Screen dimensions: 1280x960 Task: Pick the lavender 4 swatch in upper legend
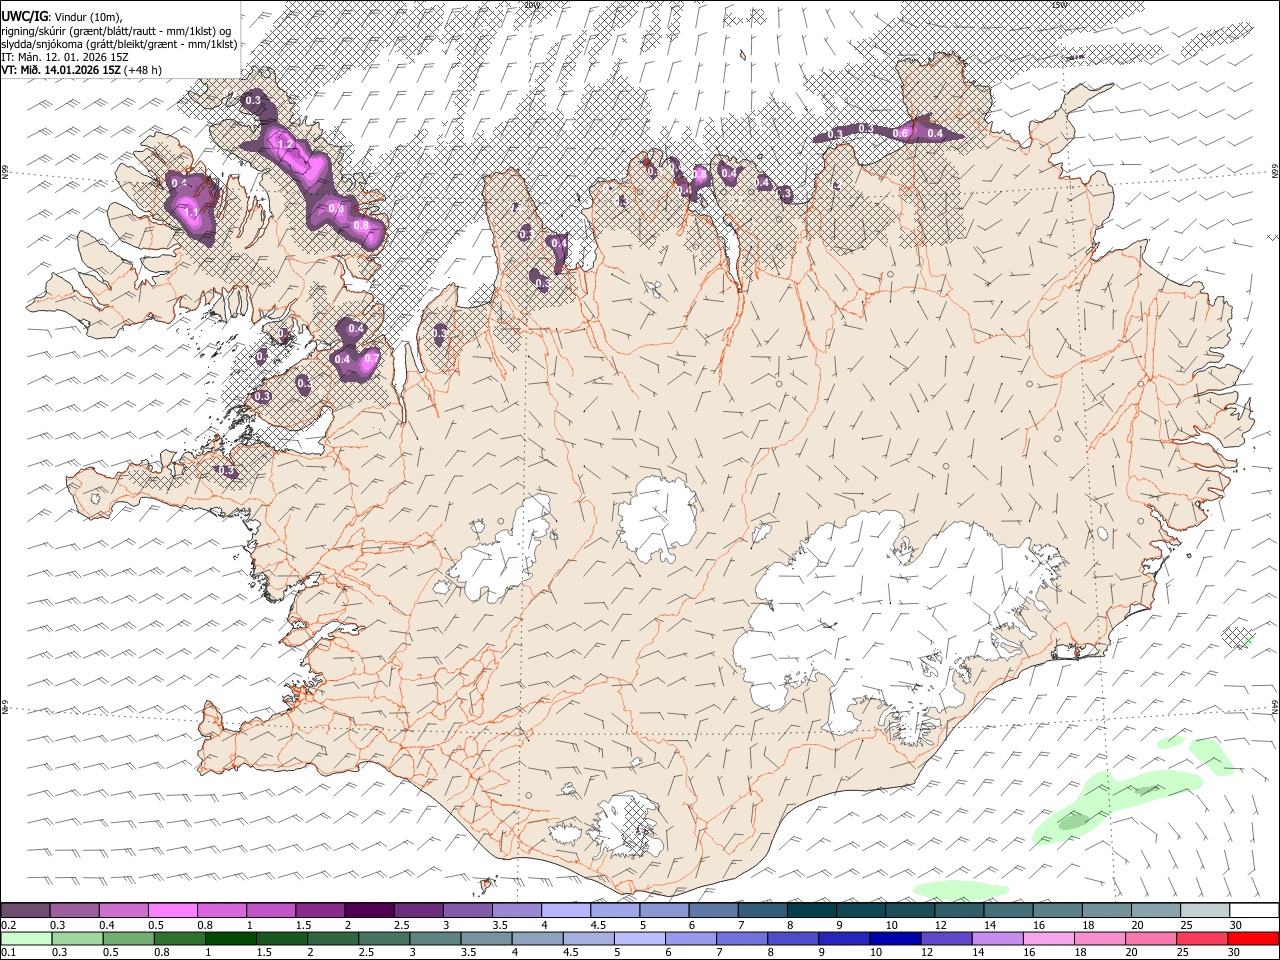(565, 910)
